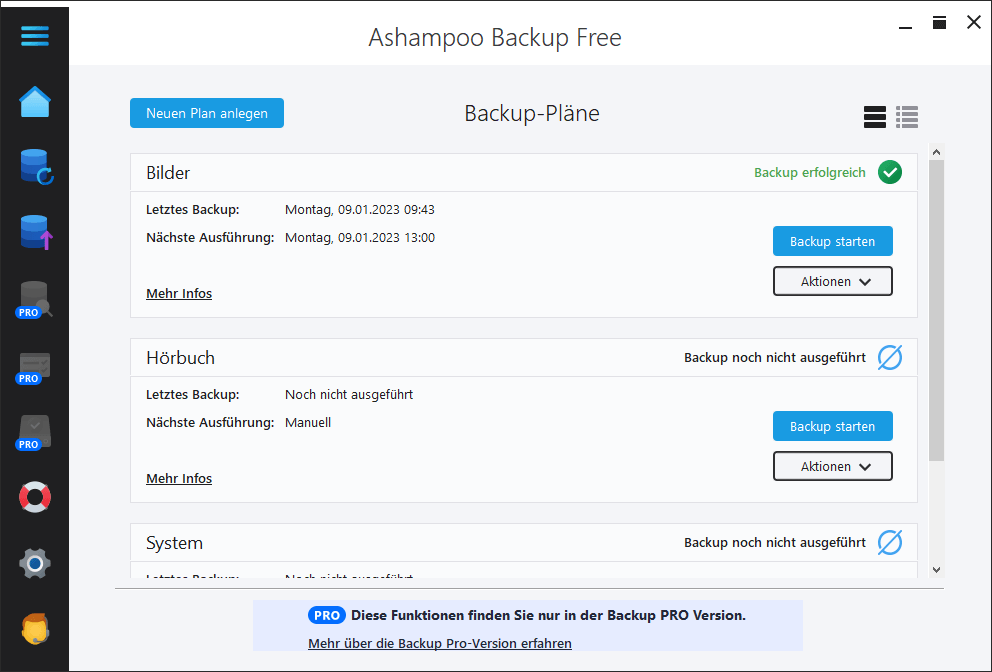Click the green Backup erfolgreich checkmark

889,172
